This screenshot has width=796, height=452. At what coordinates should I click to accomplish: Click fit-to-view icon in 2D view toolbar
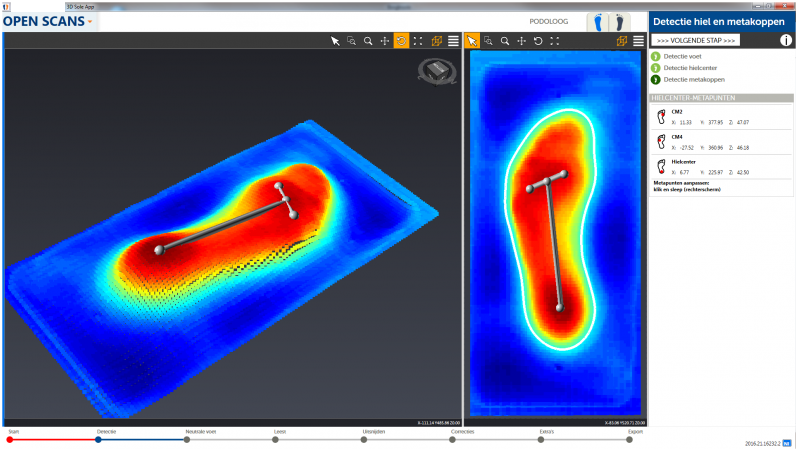(556, 41)
